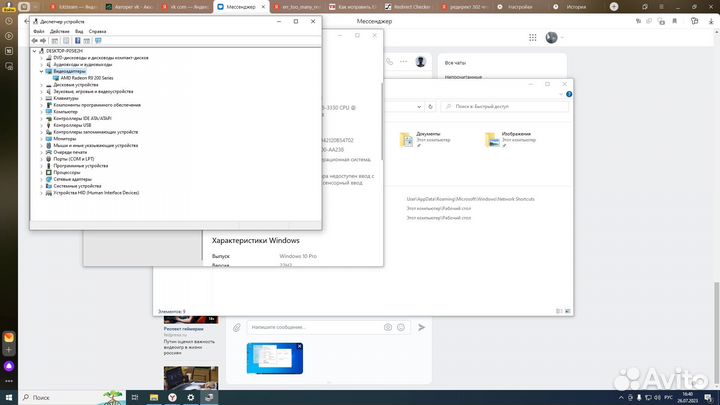This screenshot has height=405, width=720.
Task: Click the Все чаты filter
Action: pos(455,63)
